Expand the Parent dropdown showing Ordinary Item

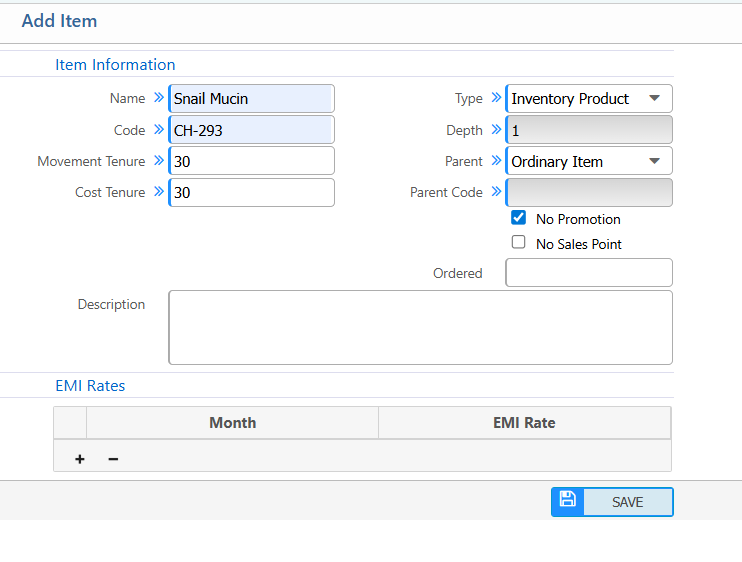[x=588, y=161]
